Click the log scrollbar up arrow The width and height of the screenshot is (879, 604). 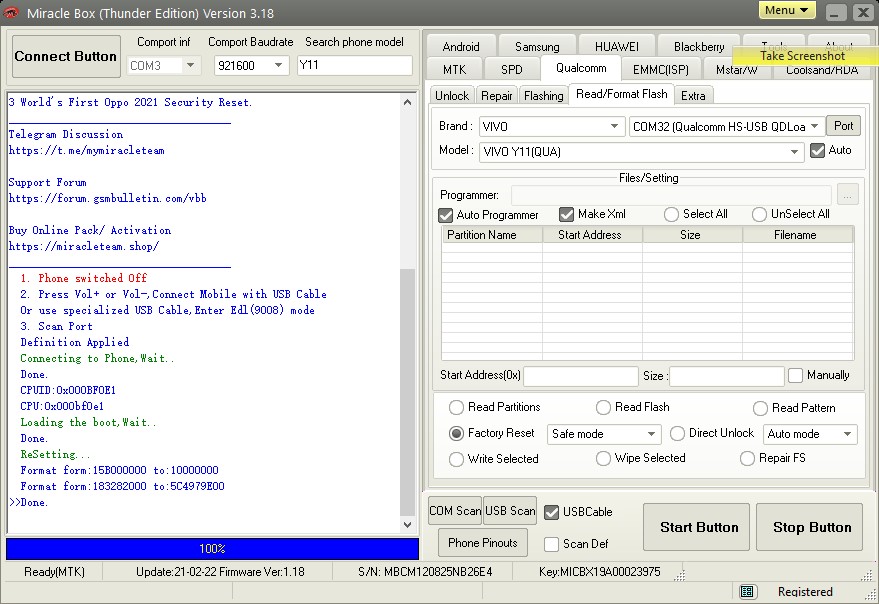tap(408, 102)
